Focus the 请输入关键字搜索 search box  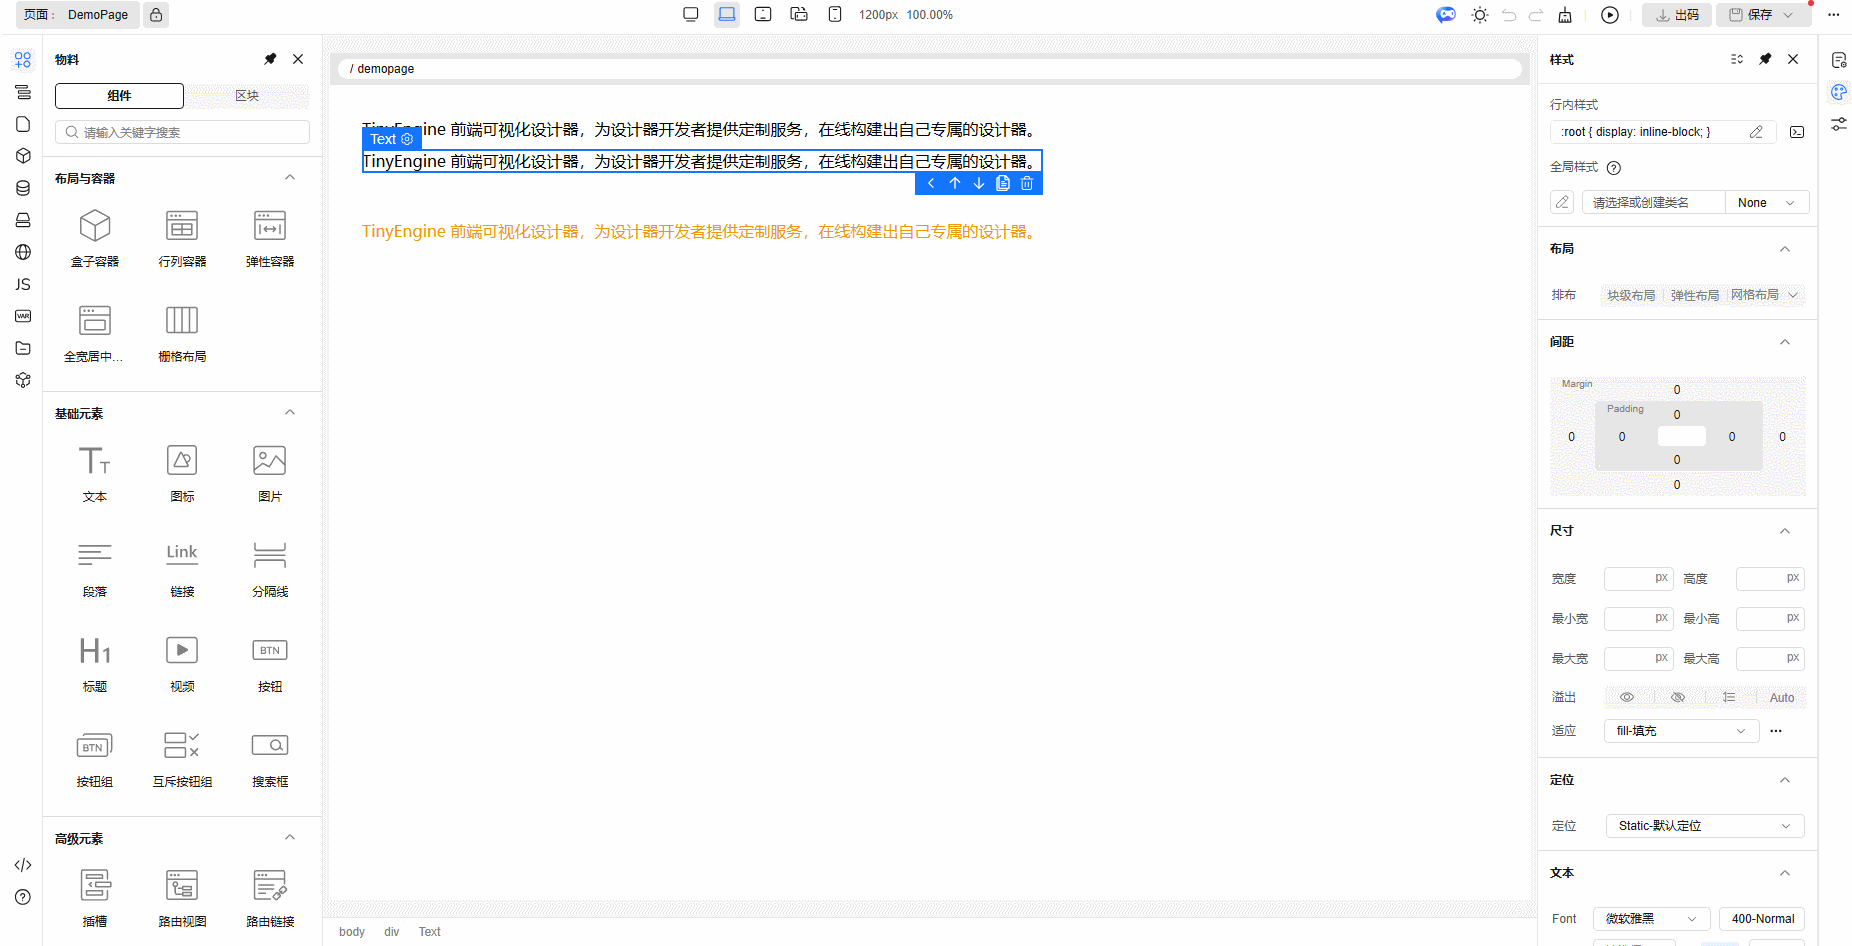182,132
